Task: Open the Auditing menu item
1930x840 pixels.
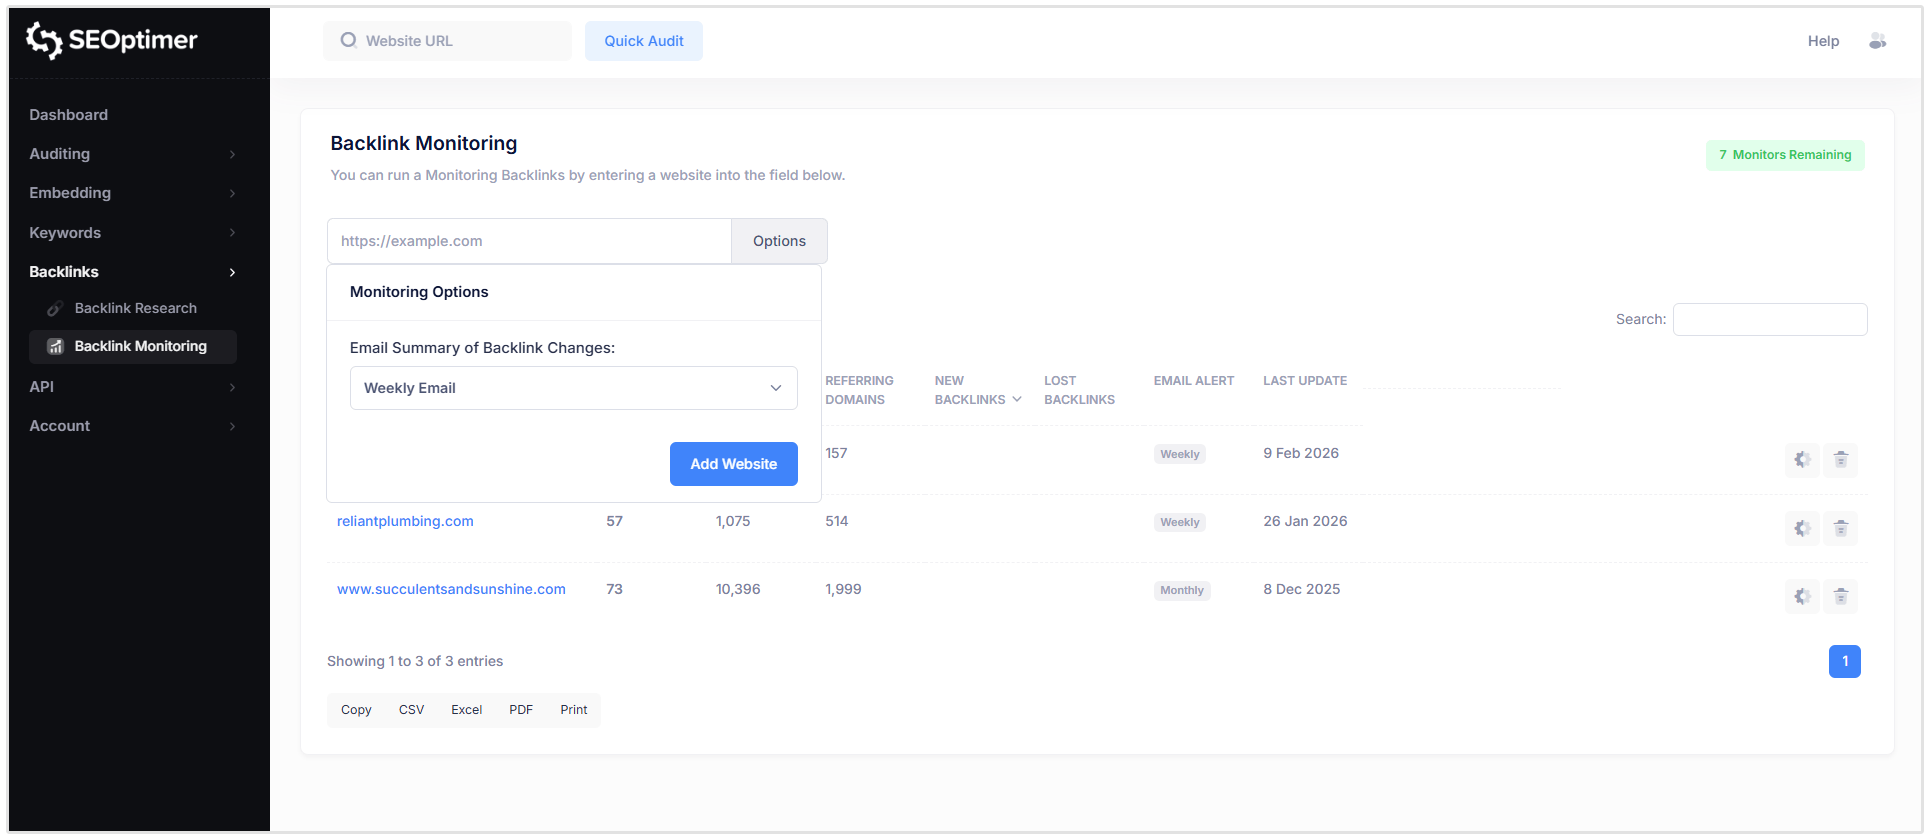Action: pos(59,154)
